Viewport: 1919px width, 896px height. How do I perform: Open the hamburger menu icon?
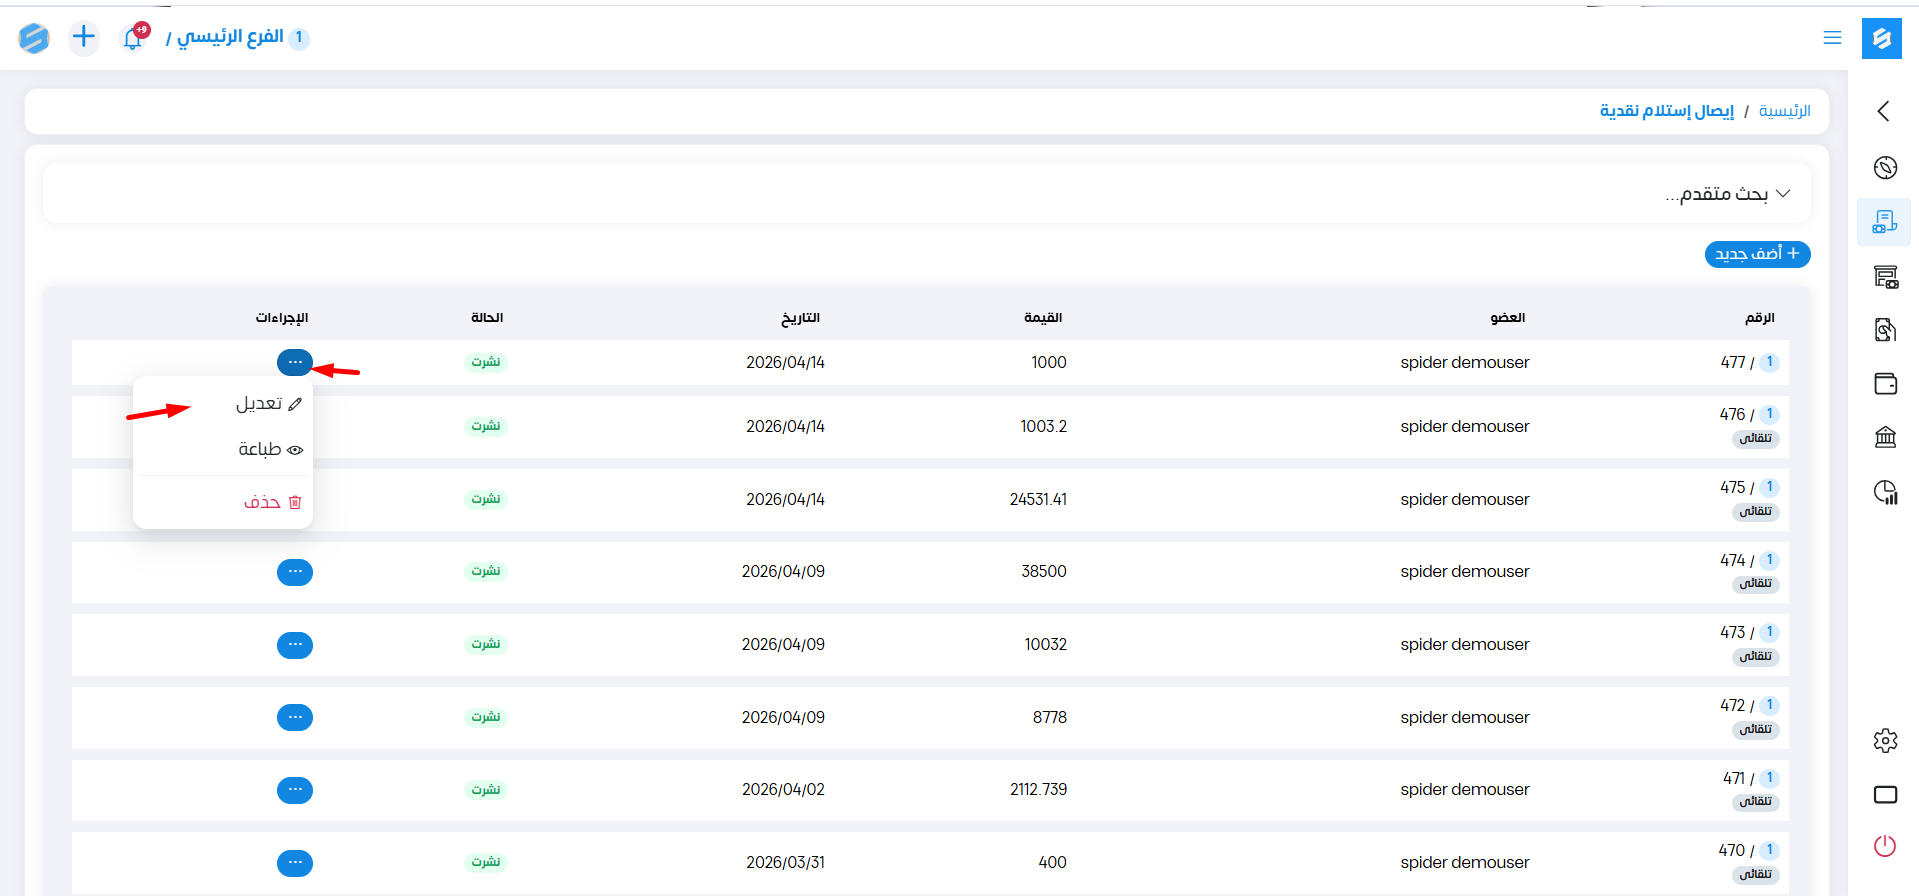click(1832, 38)
